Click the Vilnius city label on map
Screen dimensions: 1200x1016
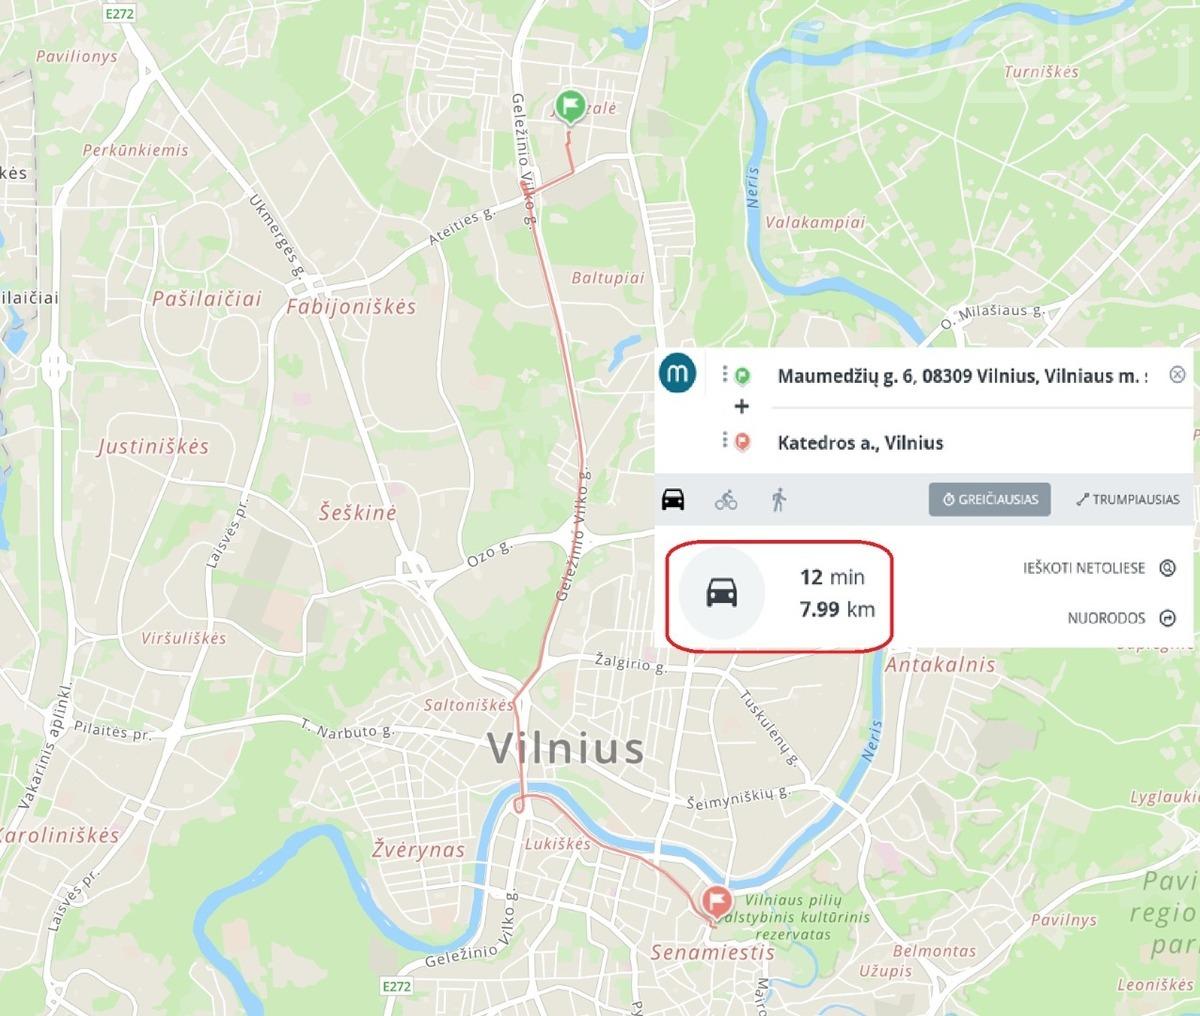point(565,747)
